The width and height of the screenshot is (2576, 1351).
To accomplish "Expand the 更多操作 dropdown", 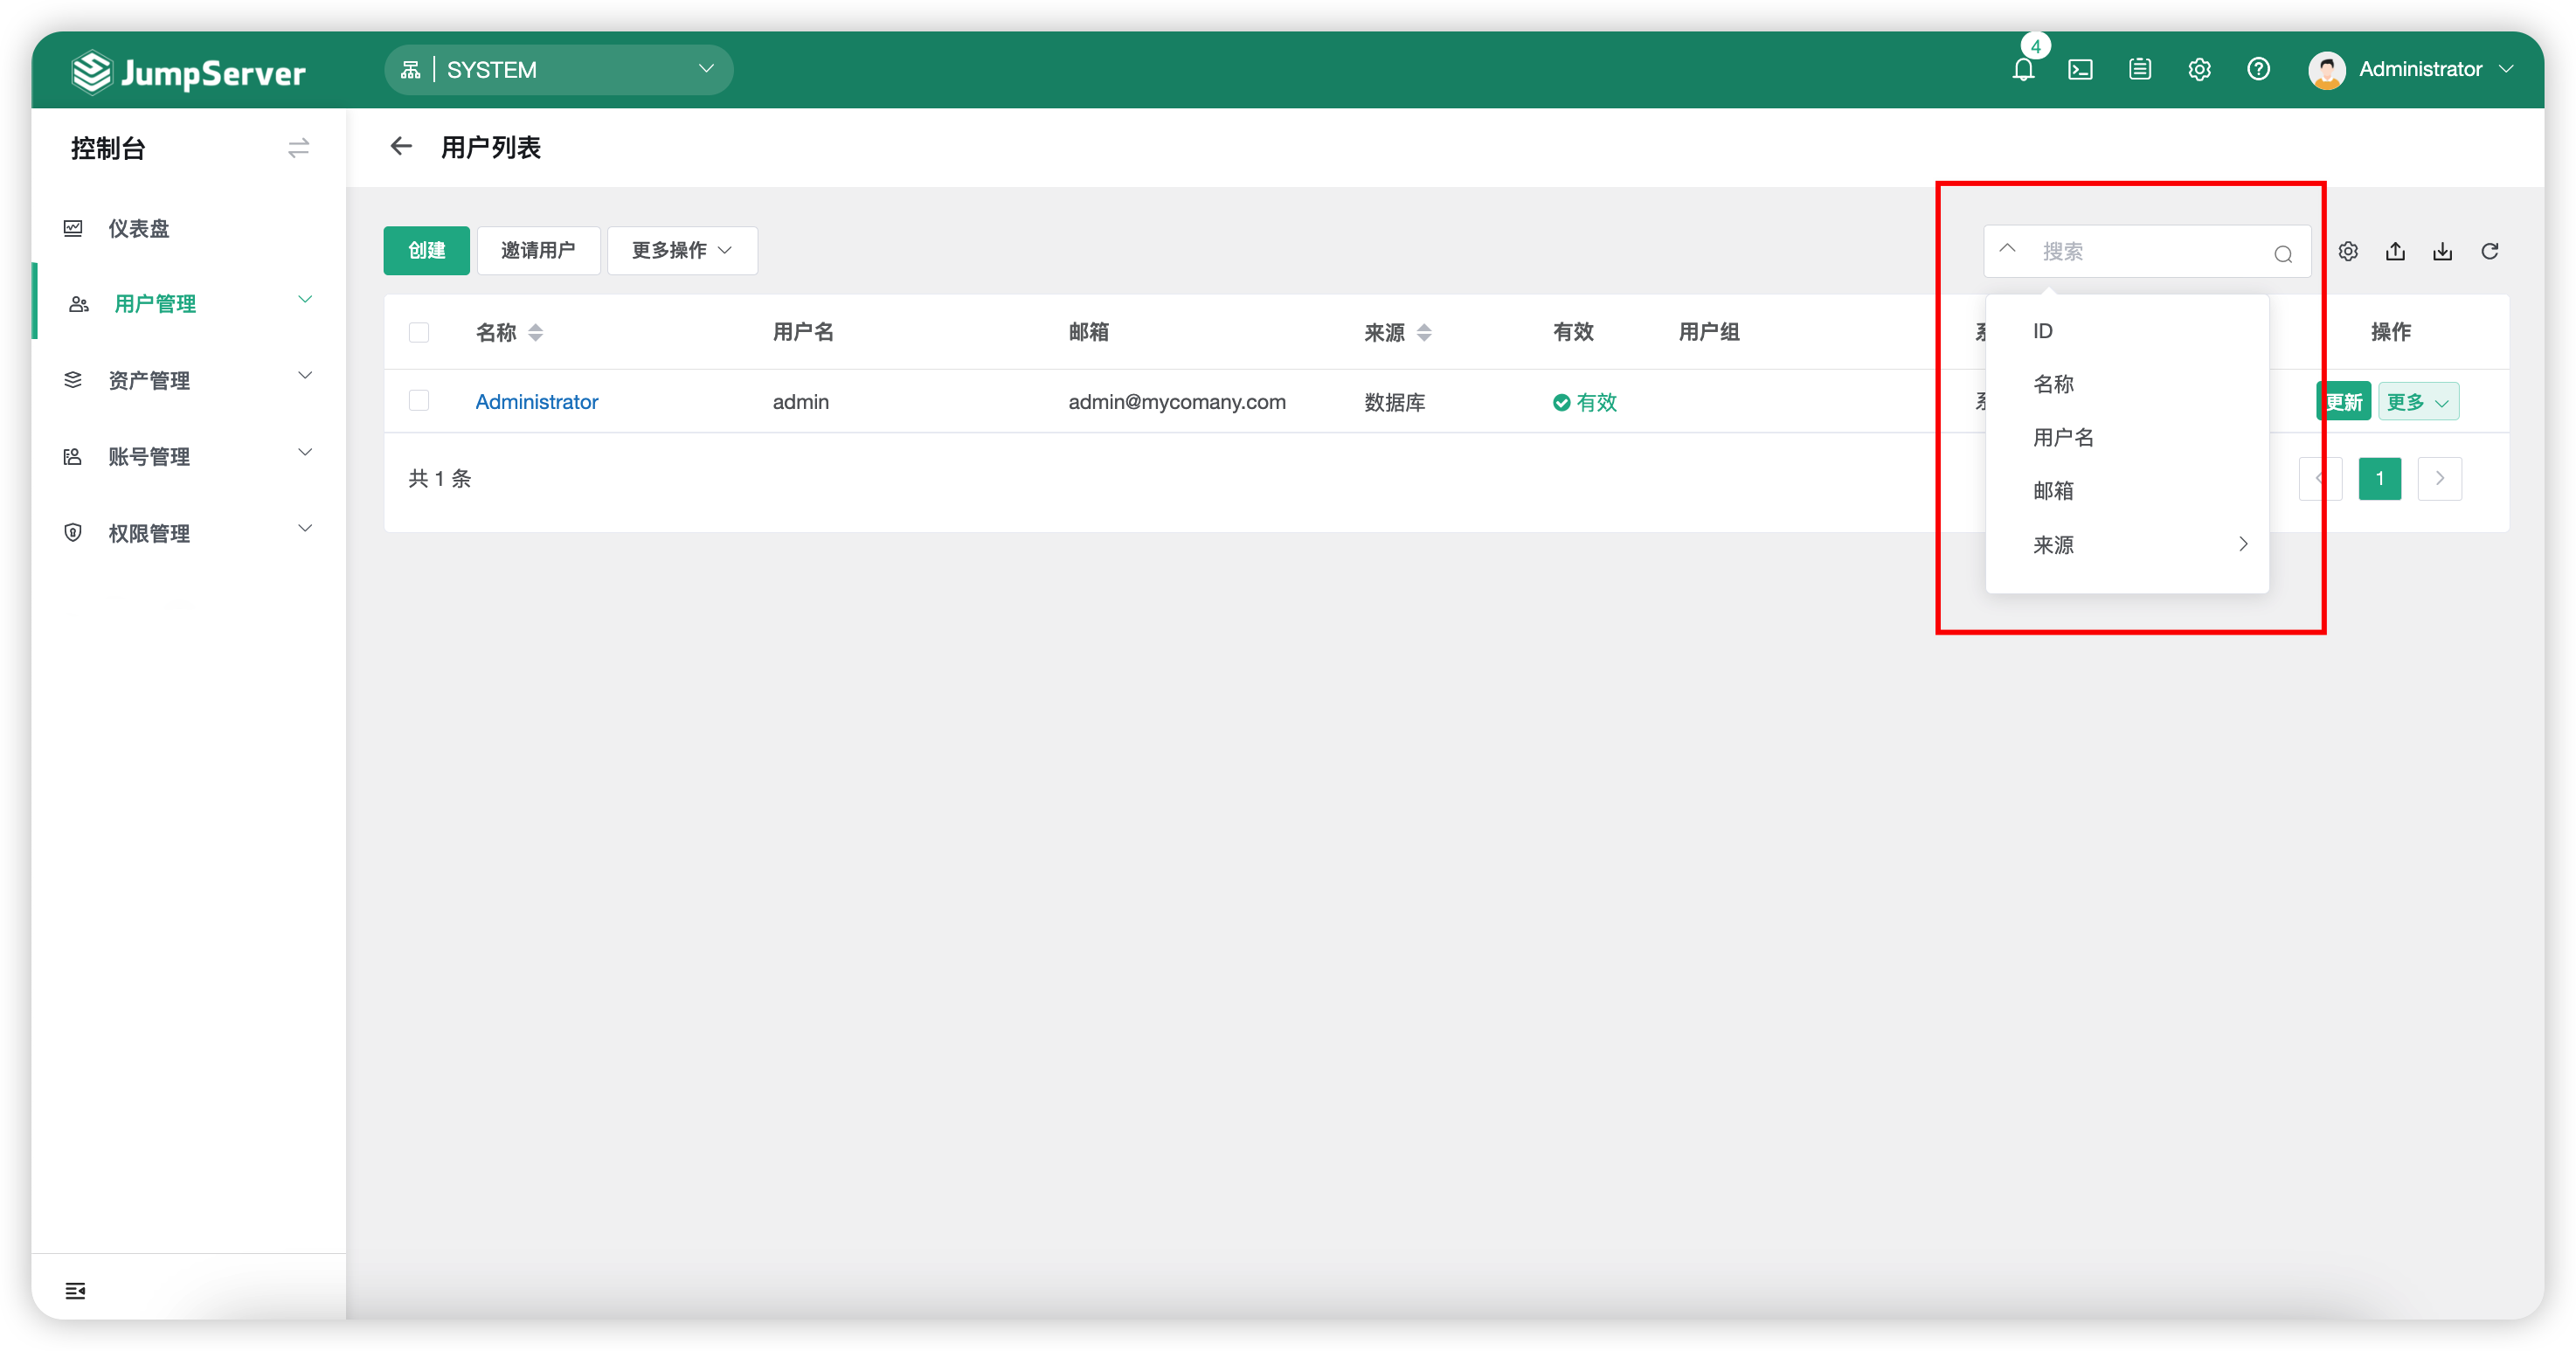I will (682, 250).
